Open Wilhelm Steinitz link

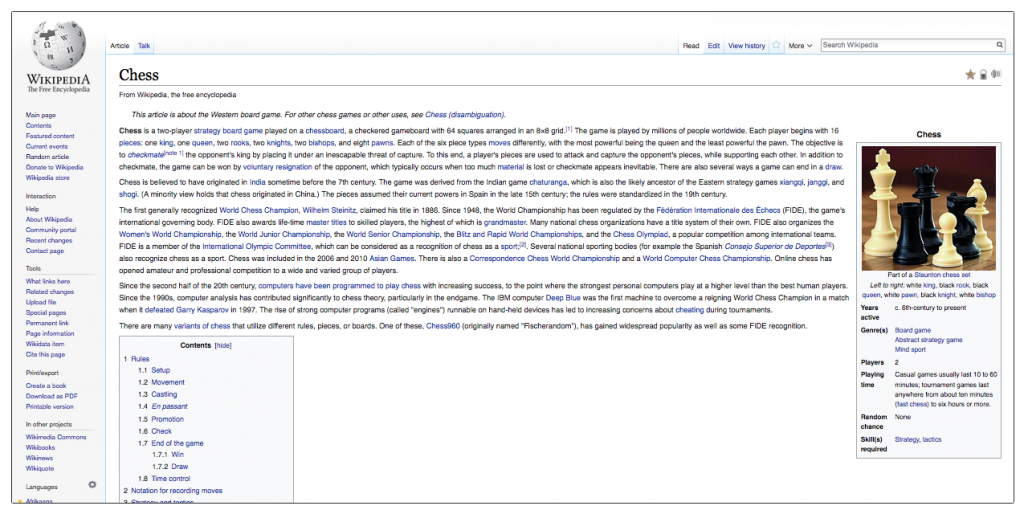(x=329, y=210)
